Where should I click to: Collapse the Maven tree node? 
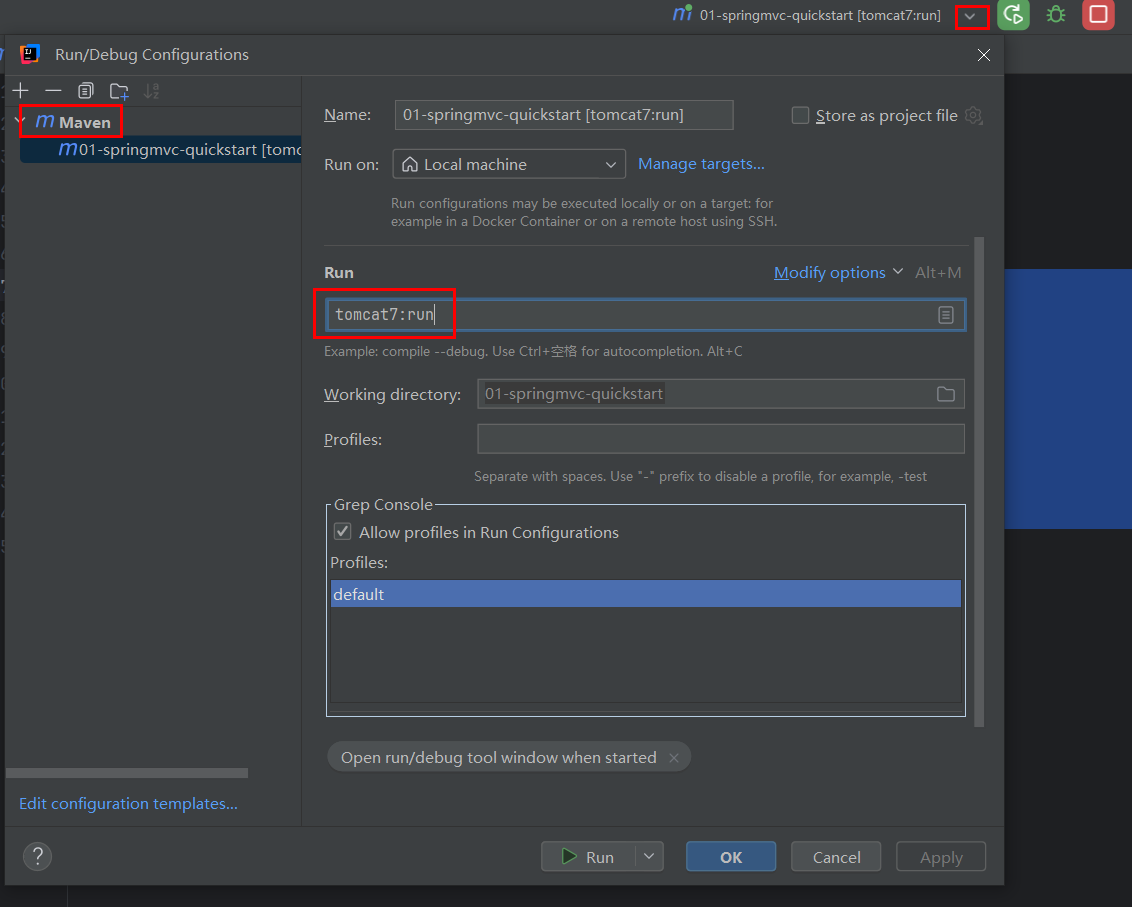(20, 121)
